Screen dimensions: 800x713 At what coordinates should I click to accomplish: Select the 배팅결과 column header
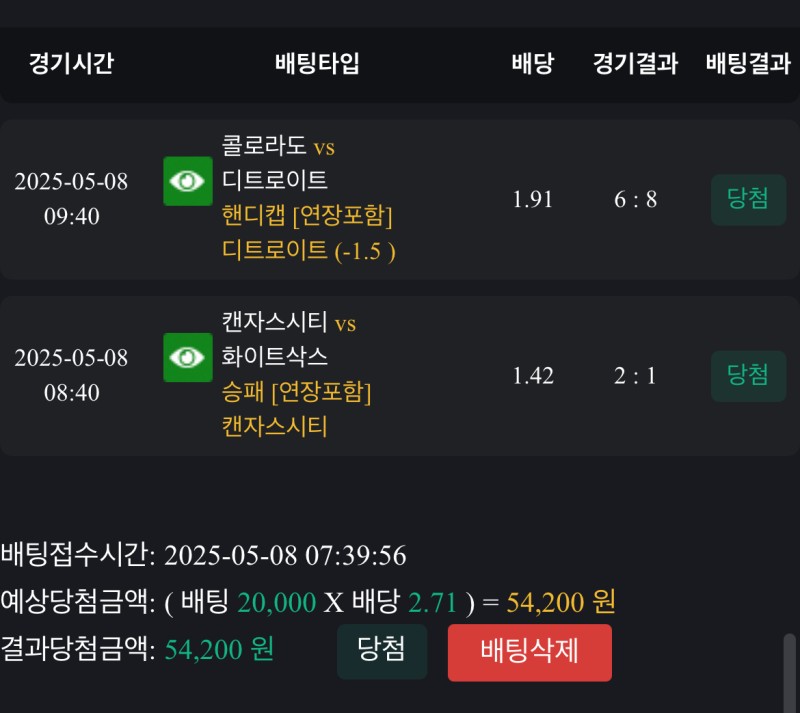coord(748,64)
